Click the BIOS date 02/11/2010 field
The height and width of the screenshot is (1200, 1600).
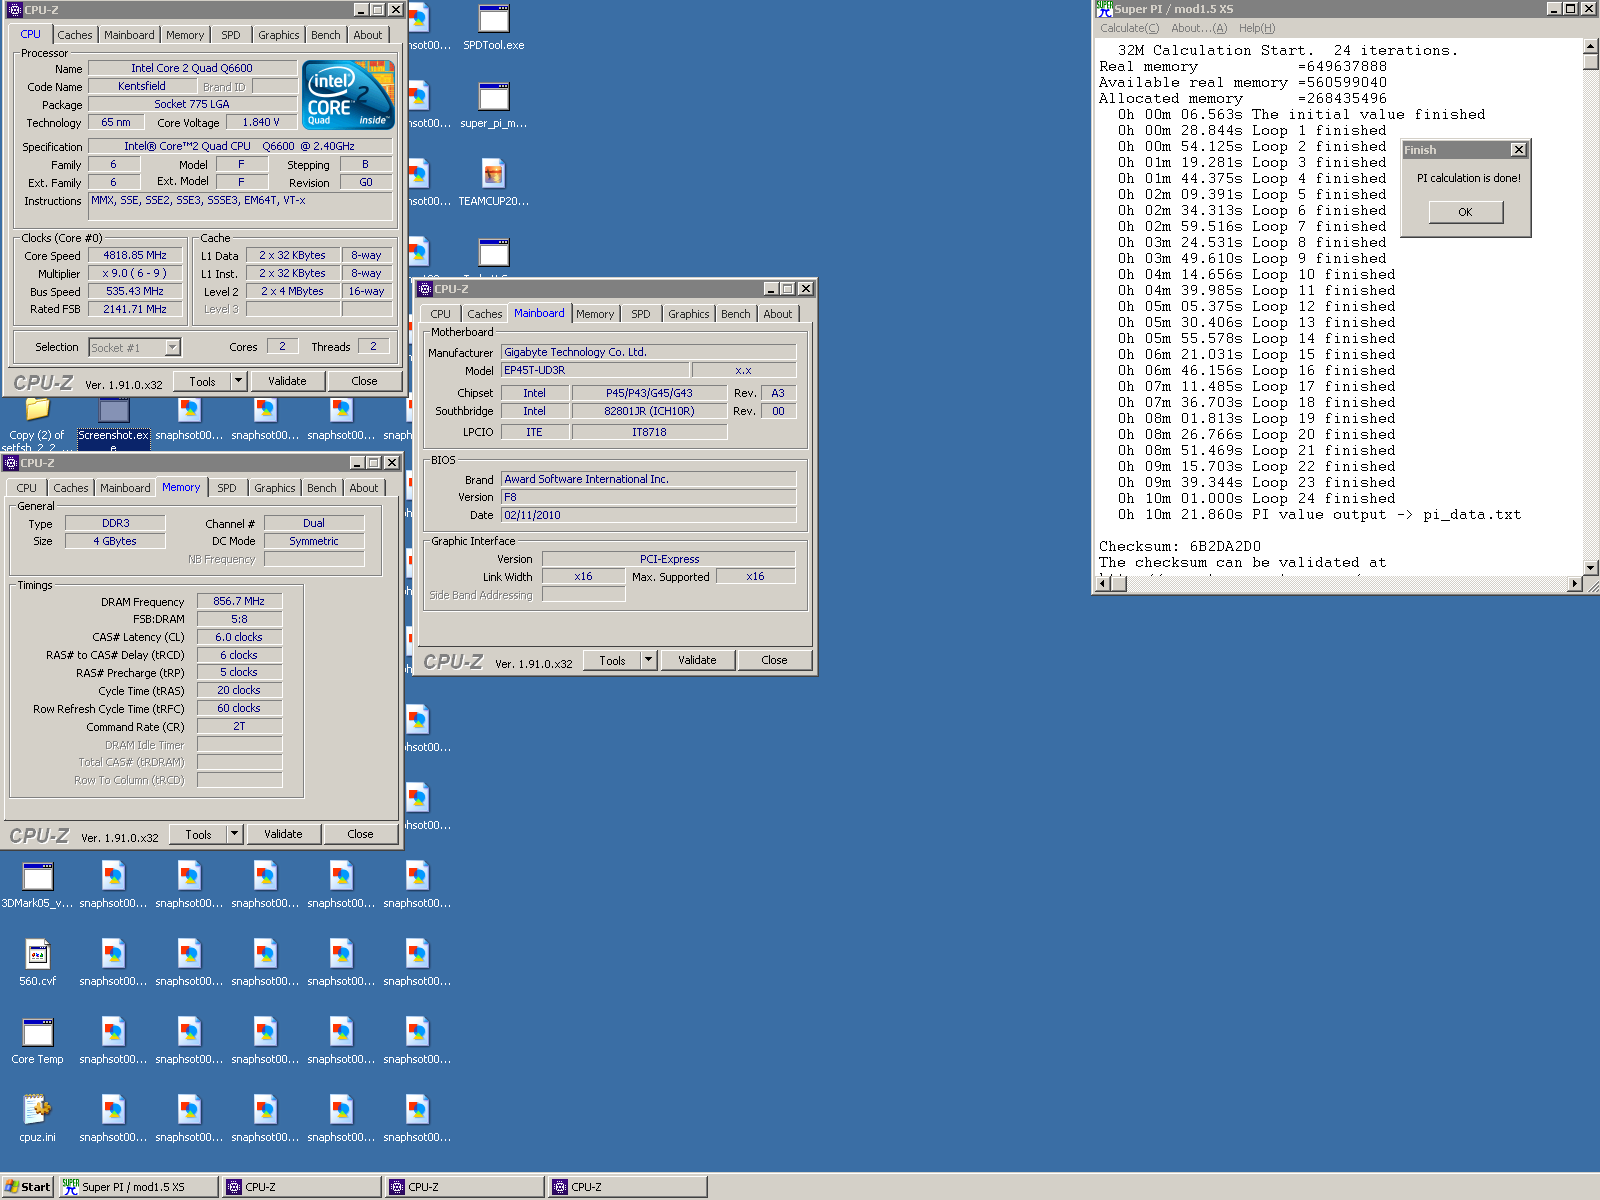[x=648, y=515]
